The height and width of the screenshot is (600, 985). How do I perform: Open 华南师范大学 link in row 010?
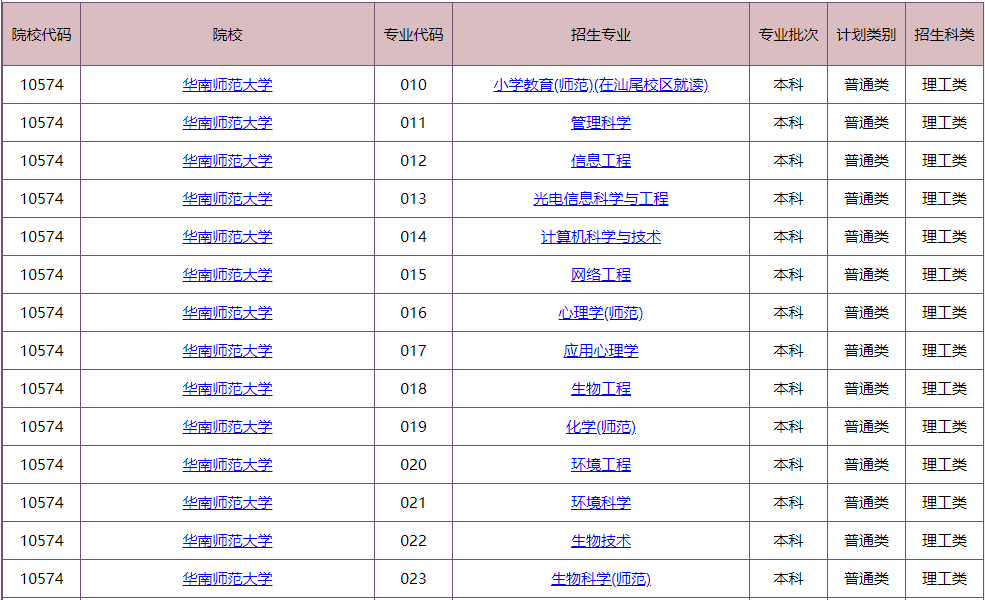[227, 85]
